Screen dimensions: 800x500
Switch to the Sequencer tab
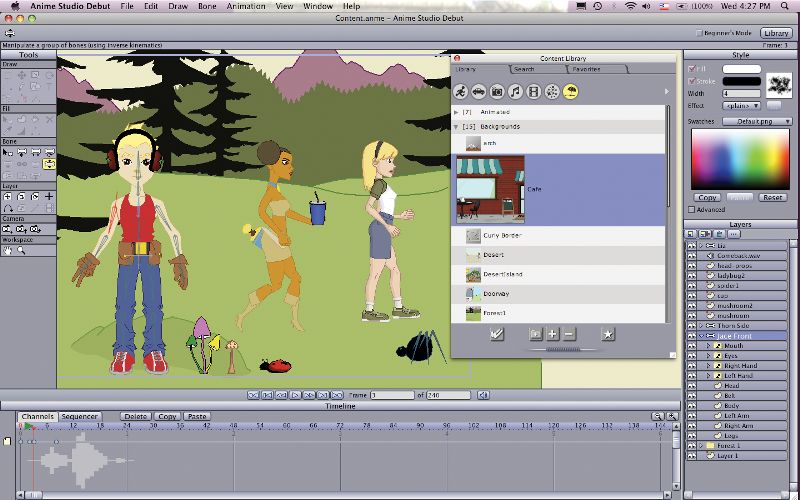[79, 416]
